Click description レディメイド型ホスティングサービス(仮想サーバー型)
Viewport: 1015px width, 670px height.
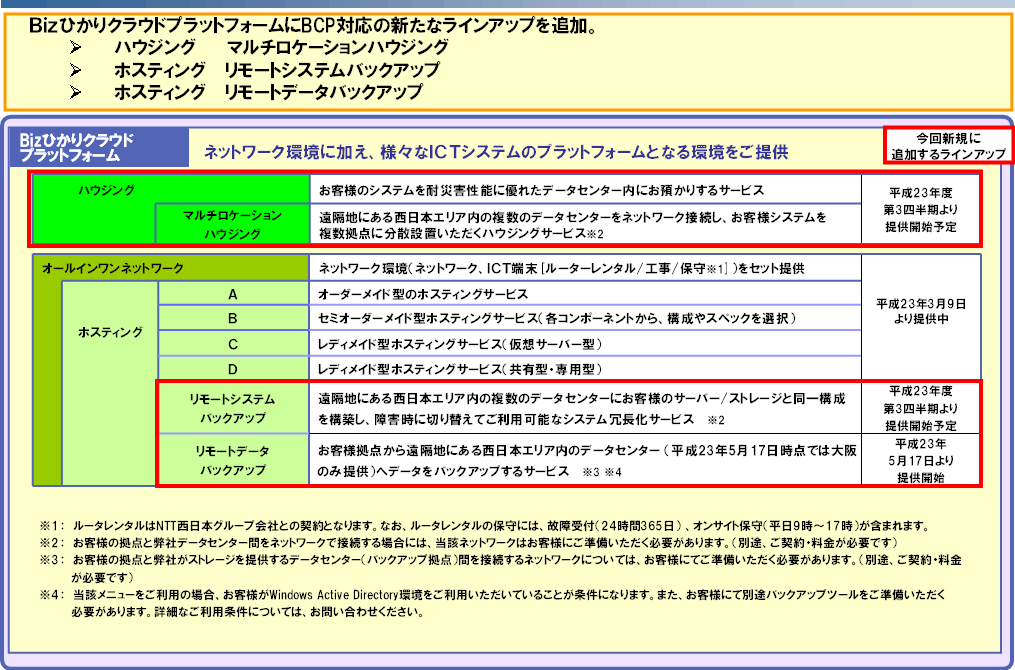click(x=460, y=344)
